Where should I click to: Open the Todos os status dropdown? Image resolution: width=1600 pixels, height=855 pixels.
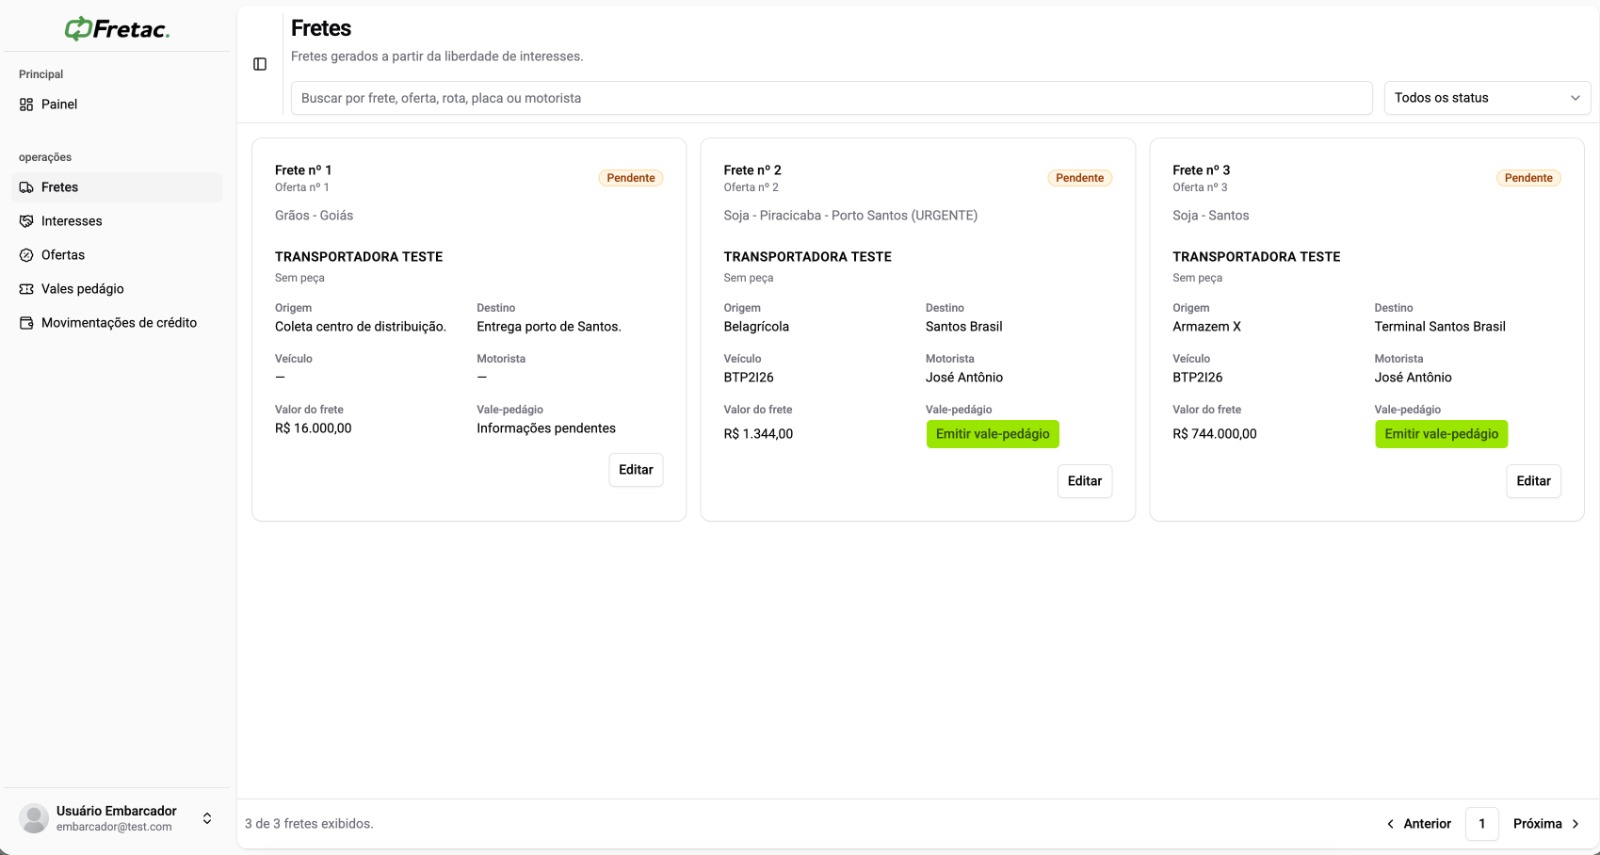[x=1487, y=98]
